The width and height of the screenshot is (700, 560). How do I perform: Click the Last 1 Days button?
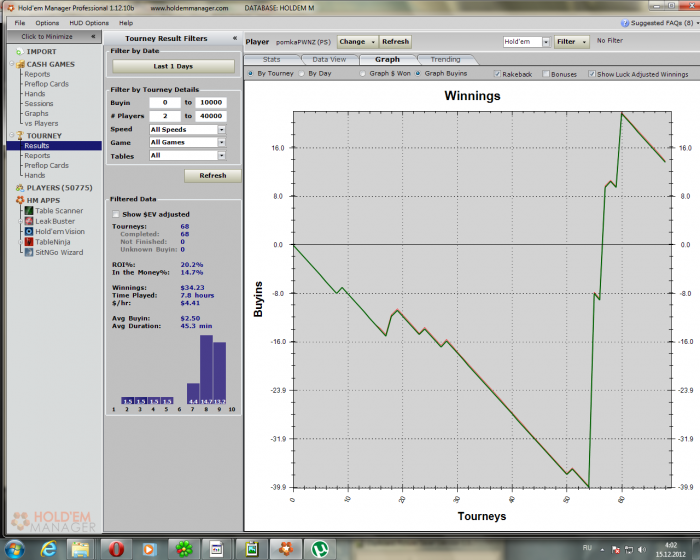point(173,66)
